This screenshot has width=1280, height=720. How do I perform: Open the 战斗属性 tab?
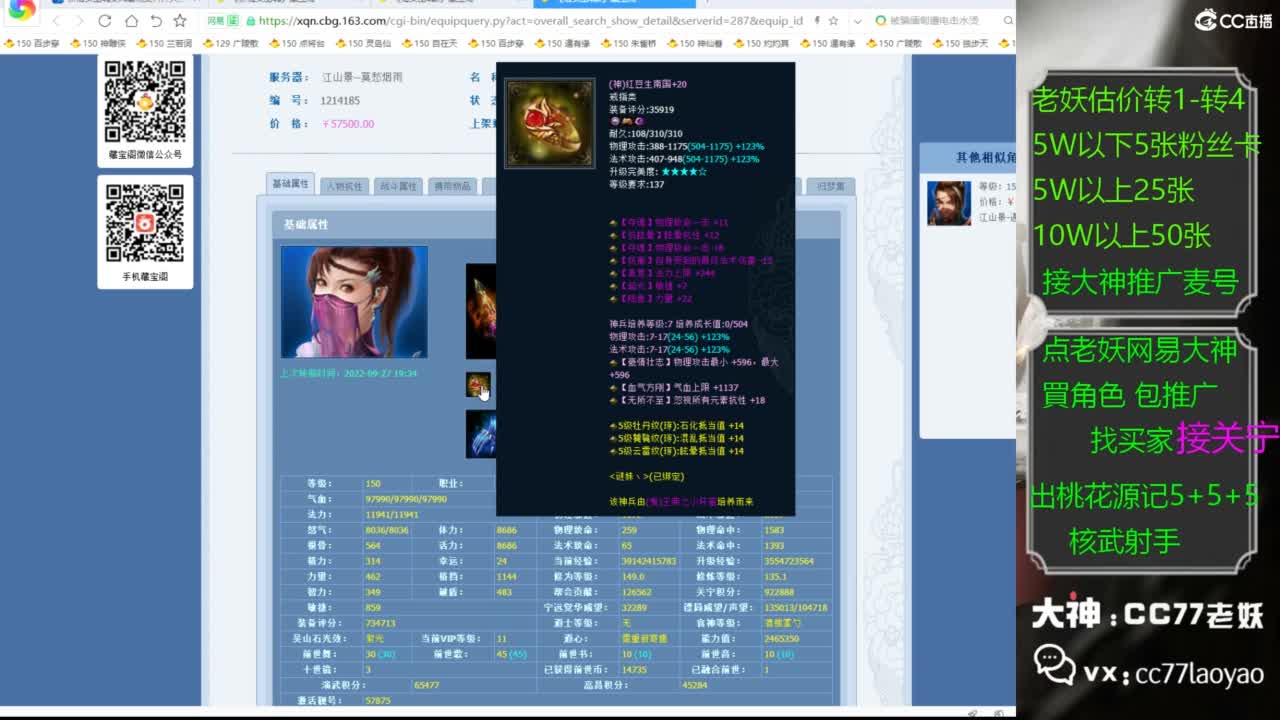click(397, 186)
